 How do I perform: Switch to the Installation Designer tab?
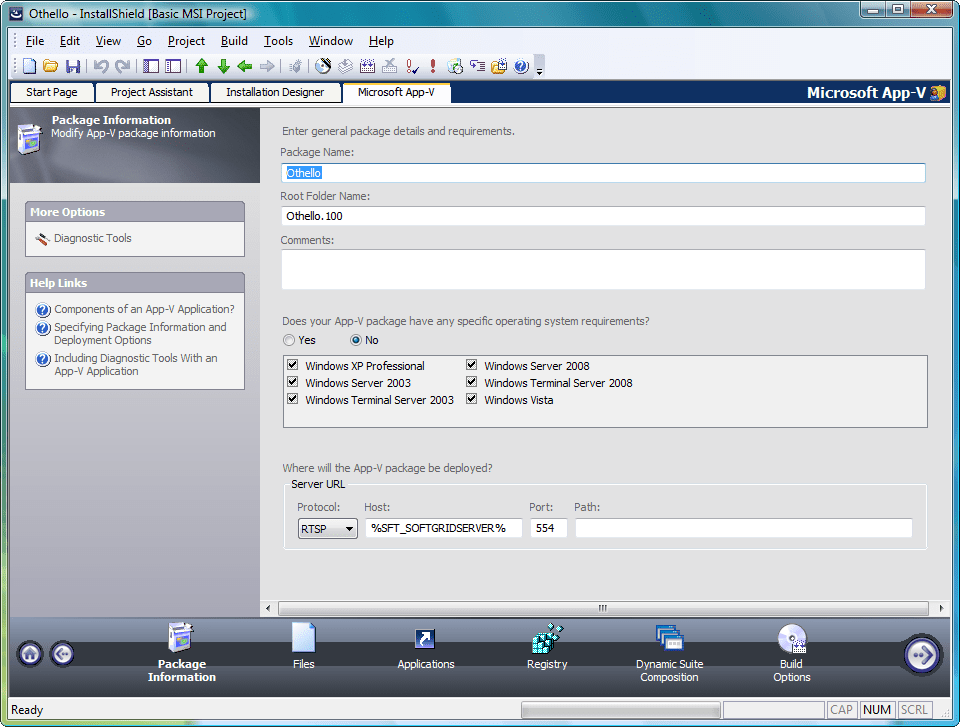pos(276,92)
